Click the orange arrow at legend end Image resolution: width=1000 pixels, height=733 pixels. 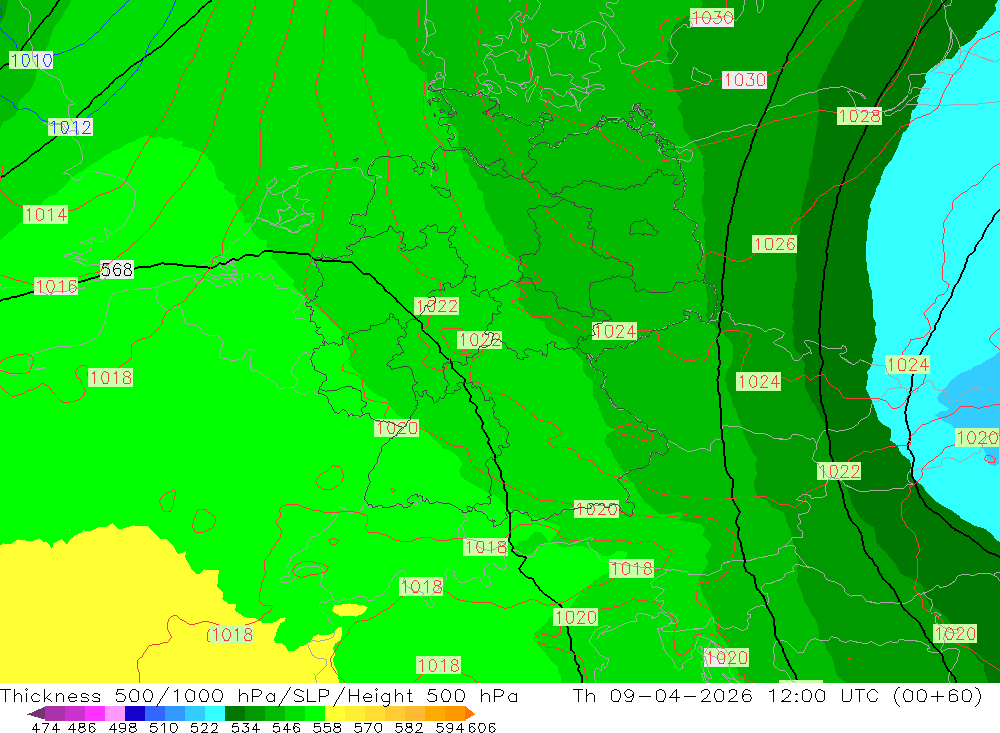click(470, 713)
